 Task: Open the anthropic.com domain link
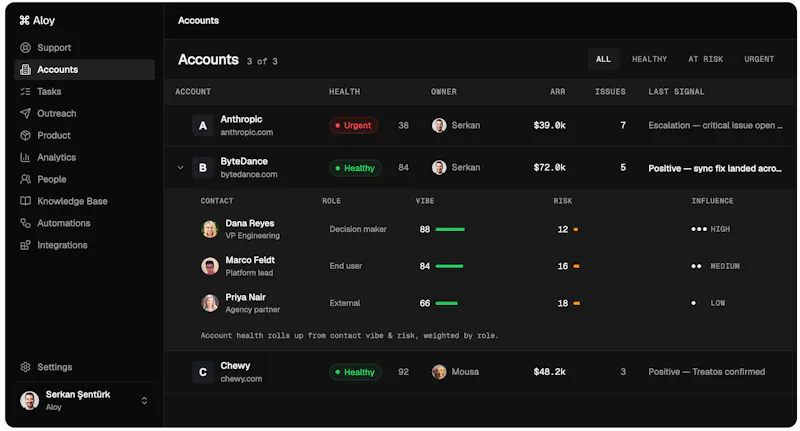click(x=246, y=133)
